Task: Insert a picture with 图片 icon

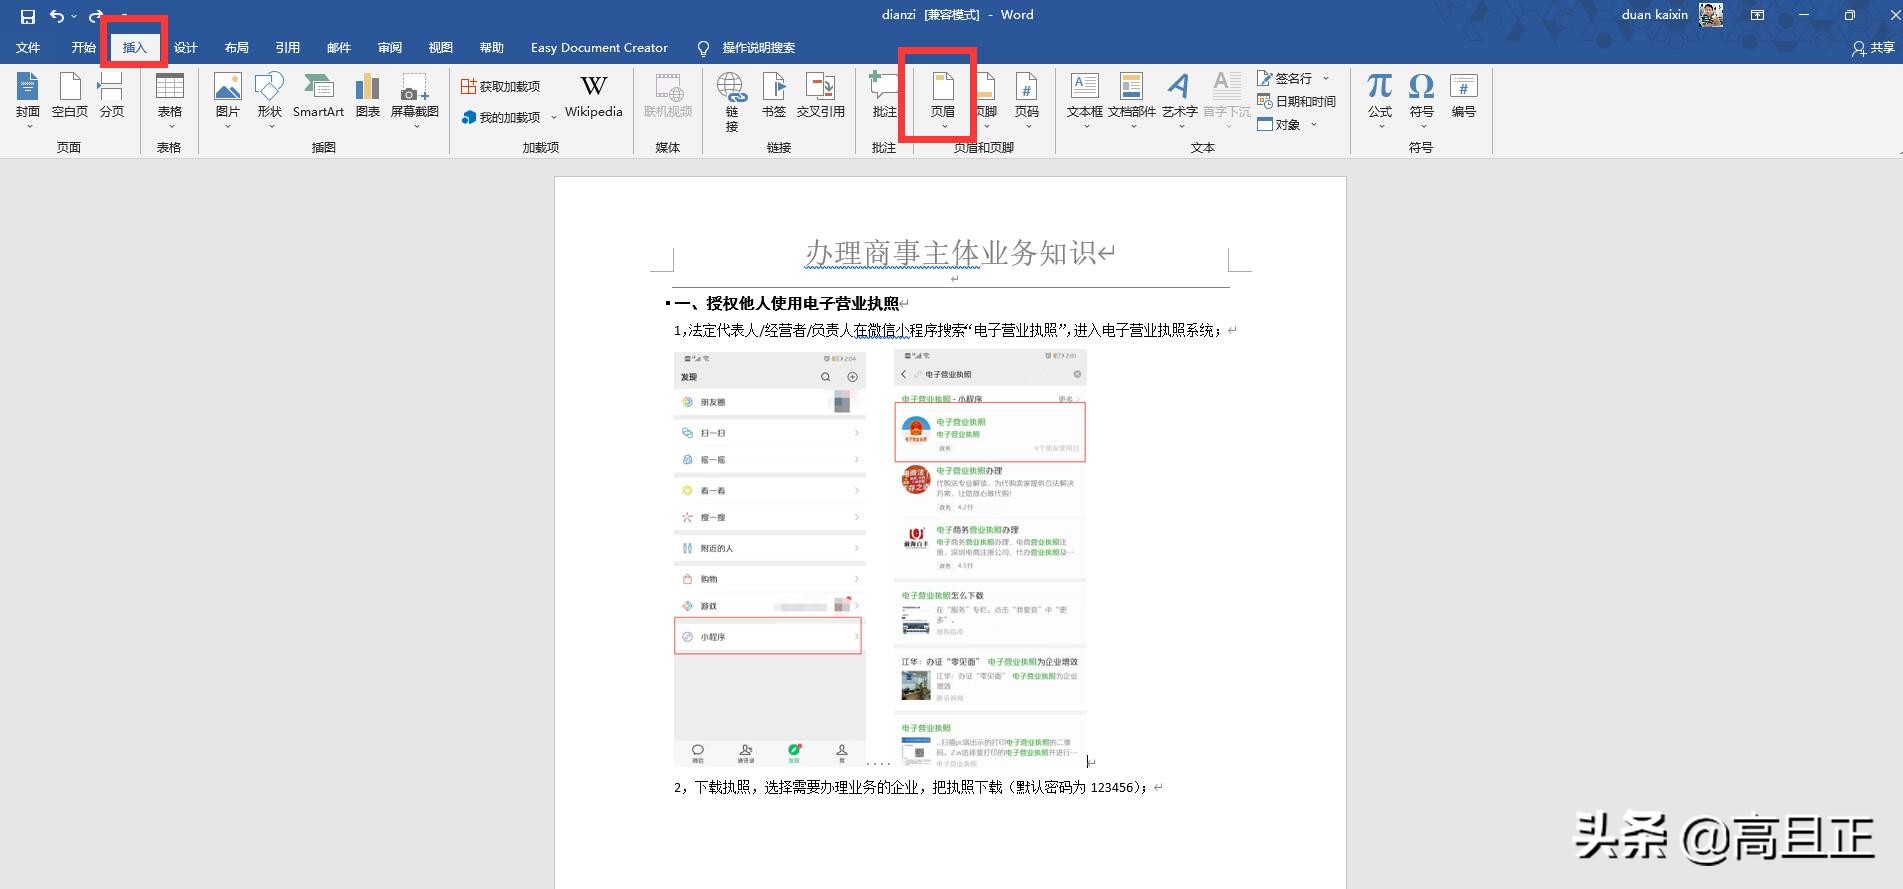Action: (x=228, y=96)
